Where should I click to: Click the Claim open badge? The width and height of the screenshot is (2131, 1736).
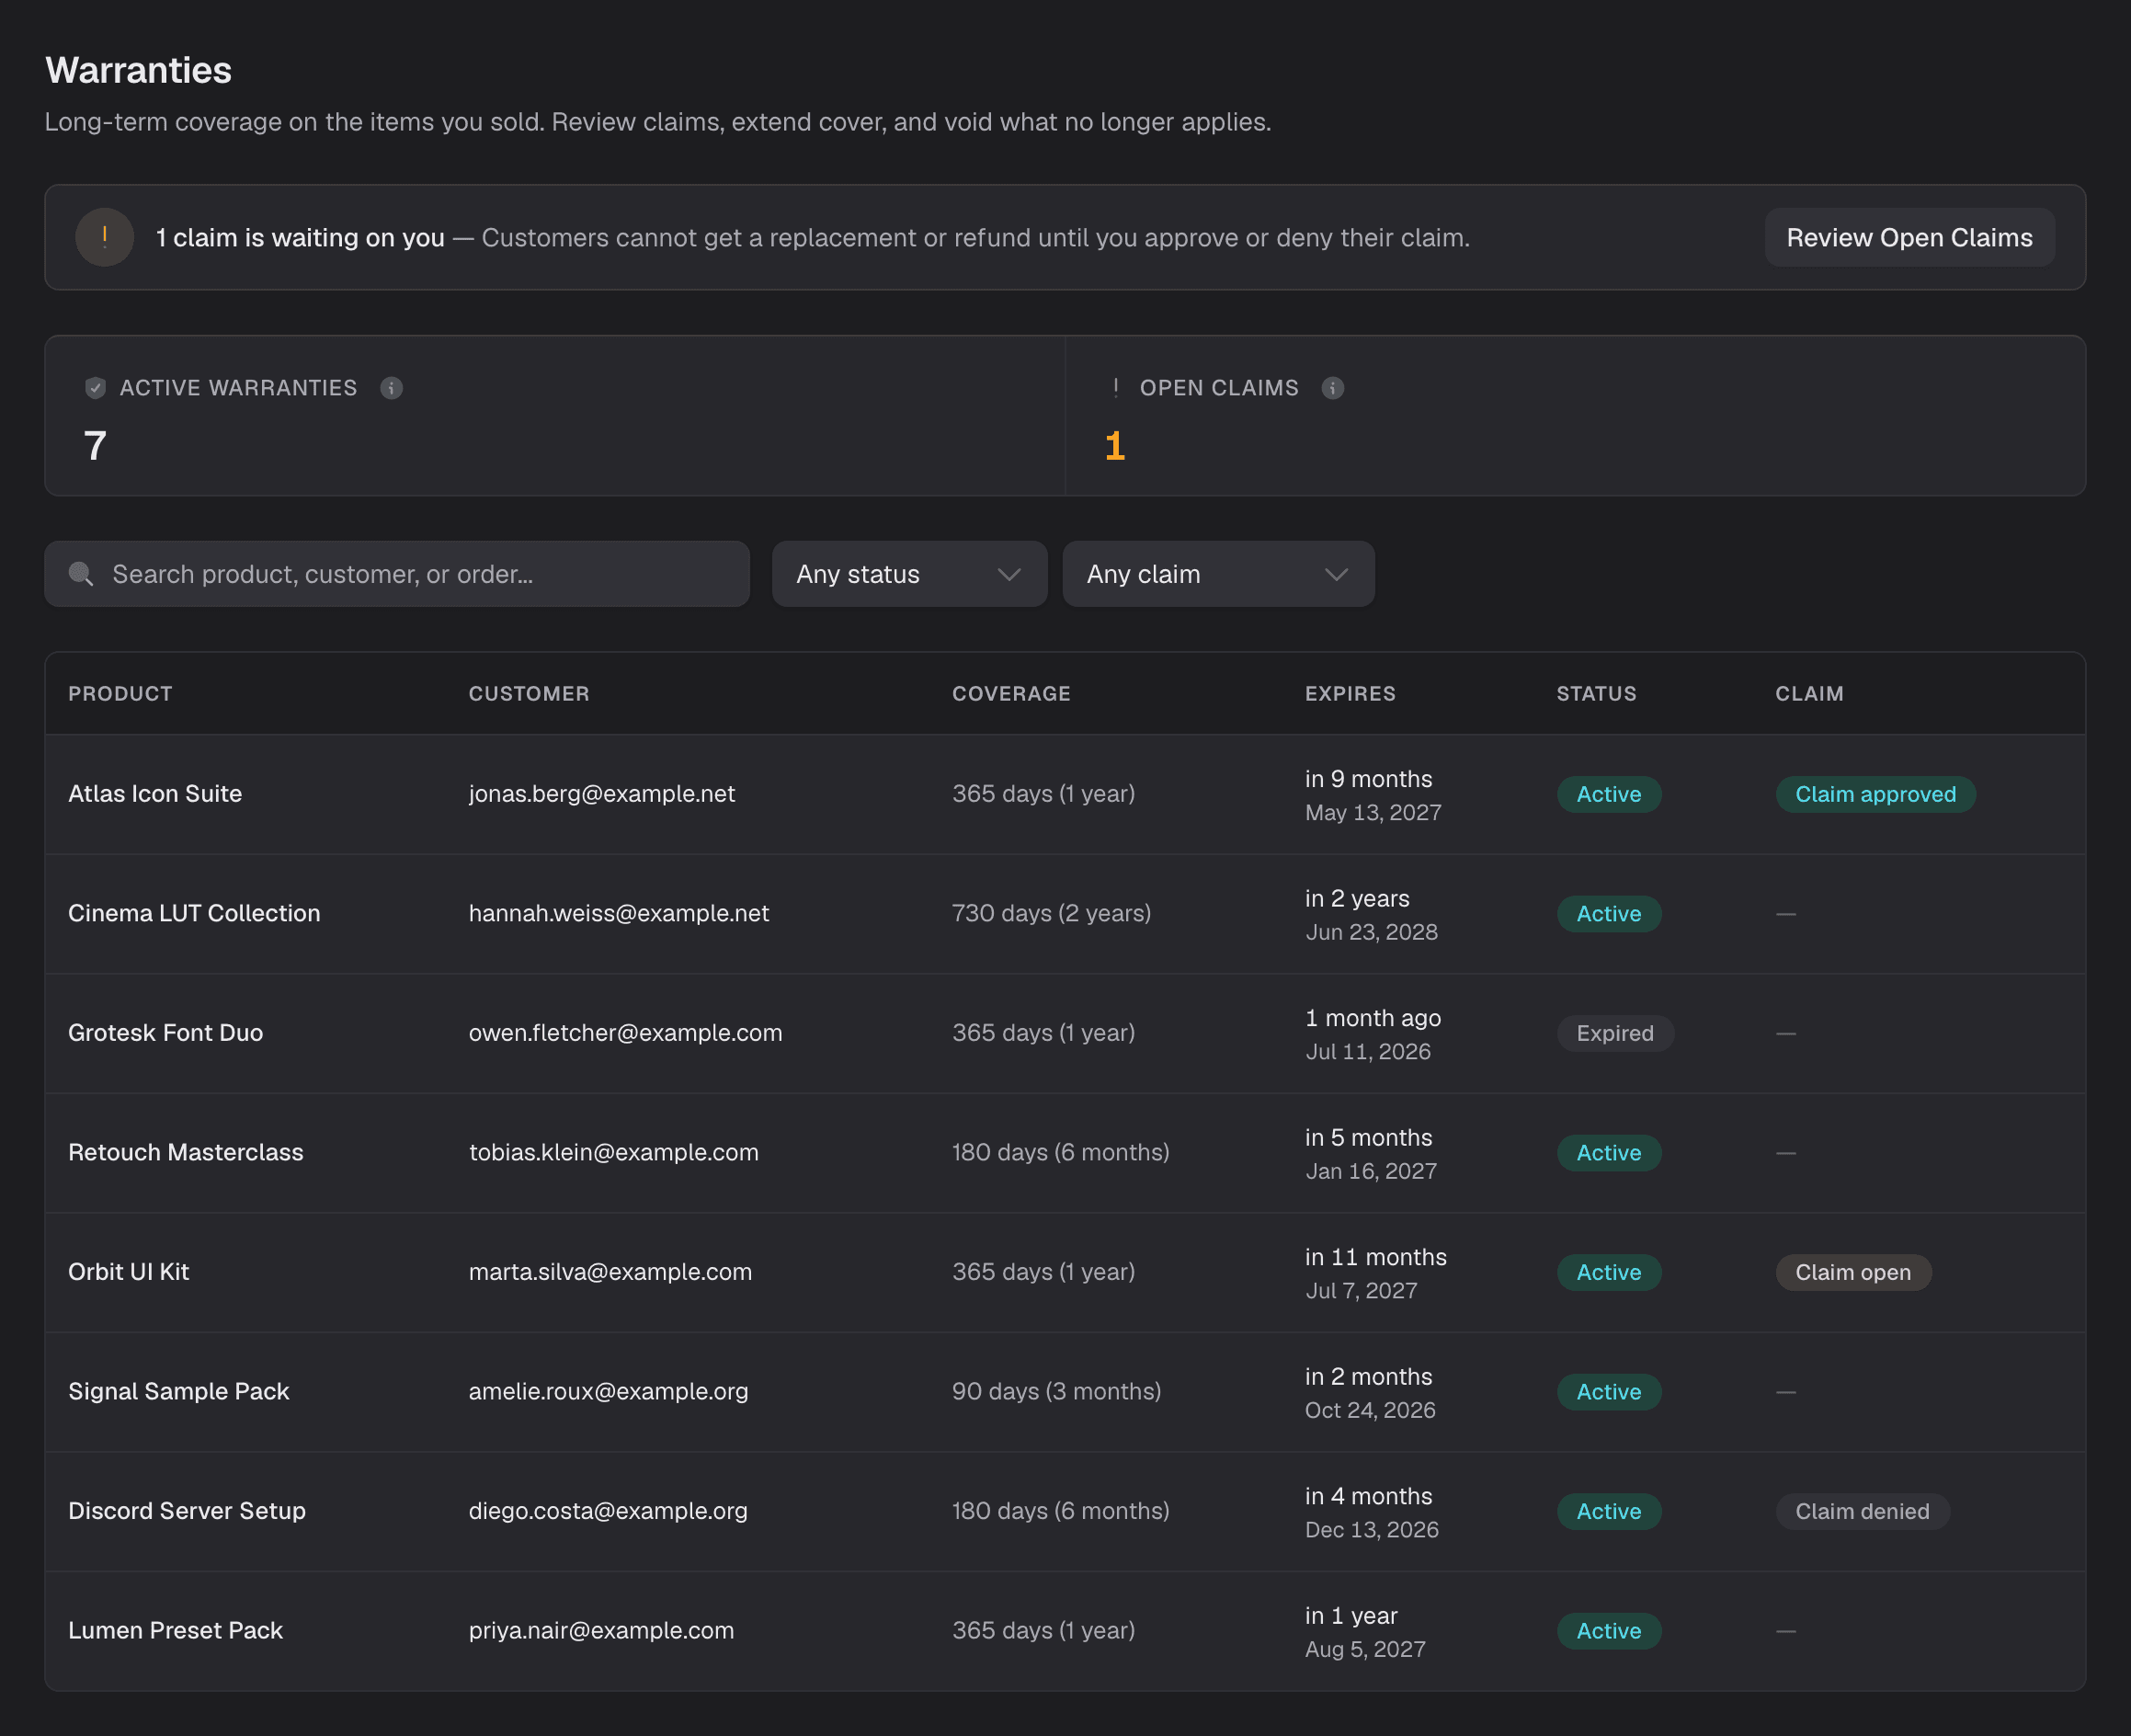point(1853,1272)
